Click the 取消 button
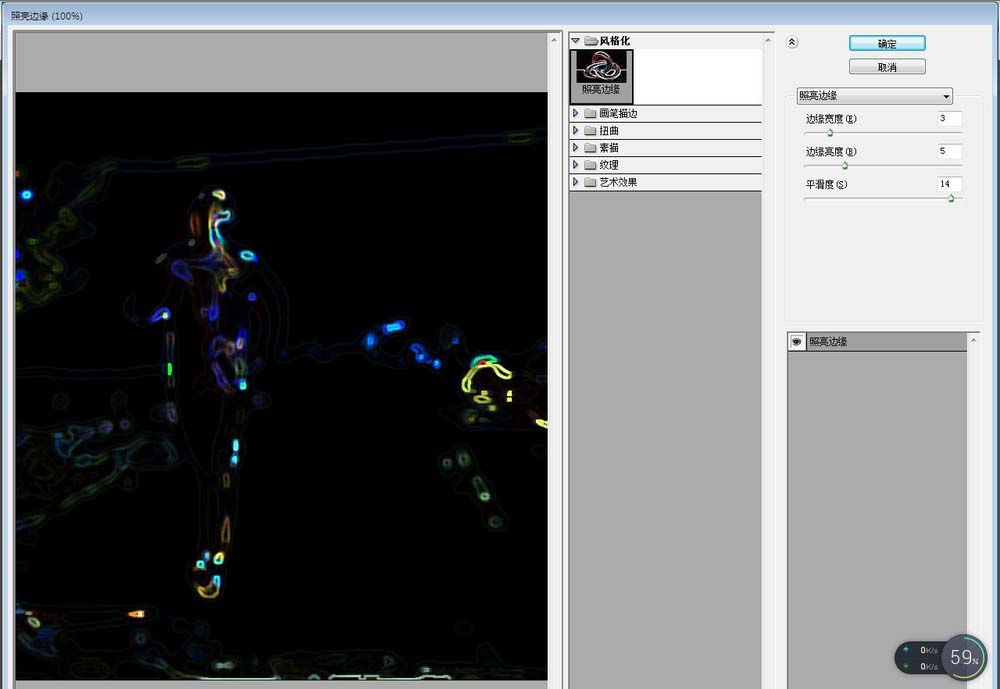The height and width of the screenshot is (689, 1000). (887, 67)
